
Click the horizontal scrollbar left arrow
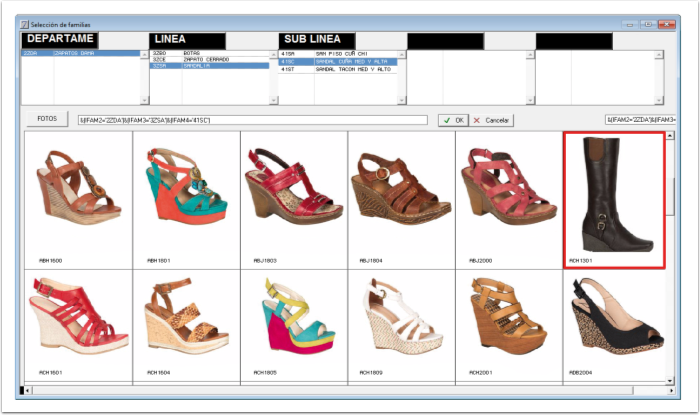click(27, 390)
